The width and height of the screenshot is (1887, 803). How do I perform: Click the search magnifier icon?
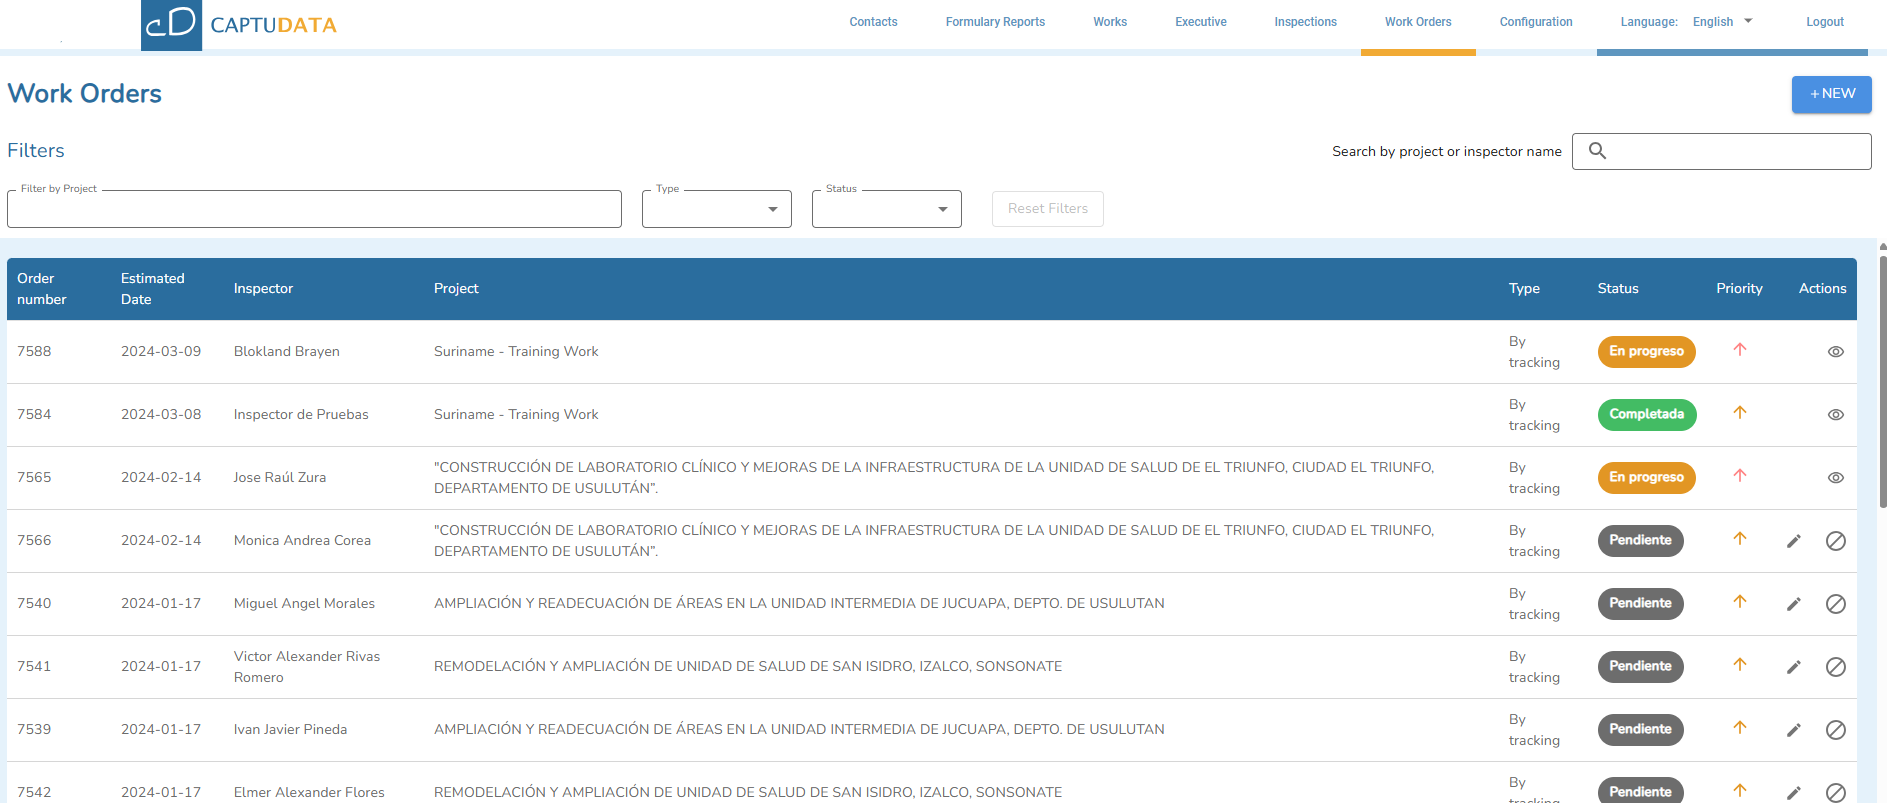click(1597, 151)
